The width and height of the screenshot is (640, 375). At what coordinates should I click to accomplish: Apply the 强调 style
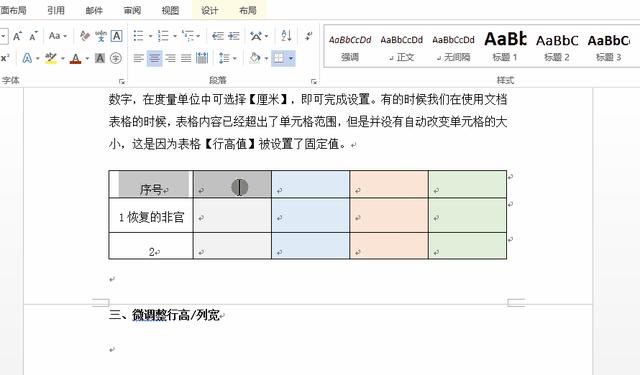(x=350, y=48)
